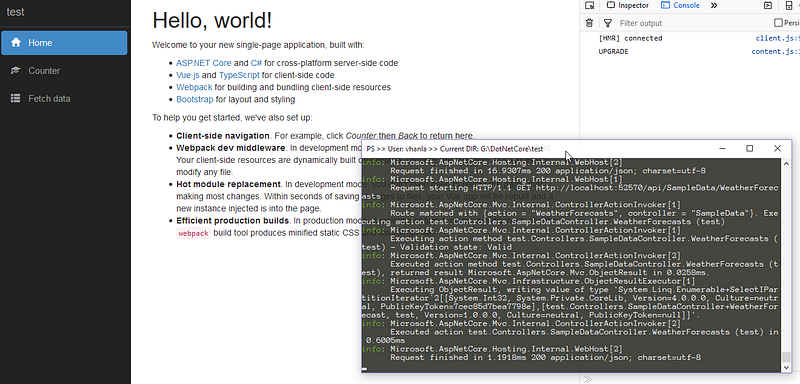Follow the ASP.NET Core link

[x=204, y=63]
